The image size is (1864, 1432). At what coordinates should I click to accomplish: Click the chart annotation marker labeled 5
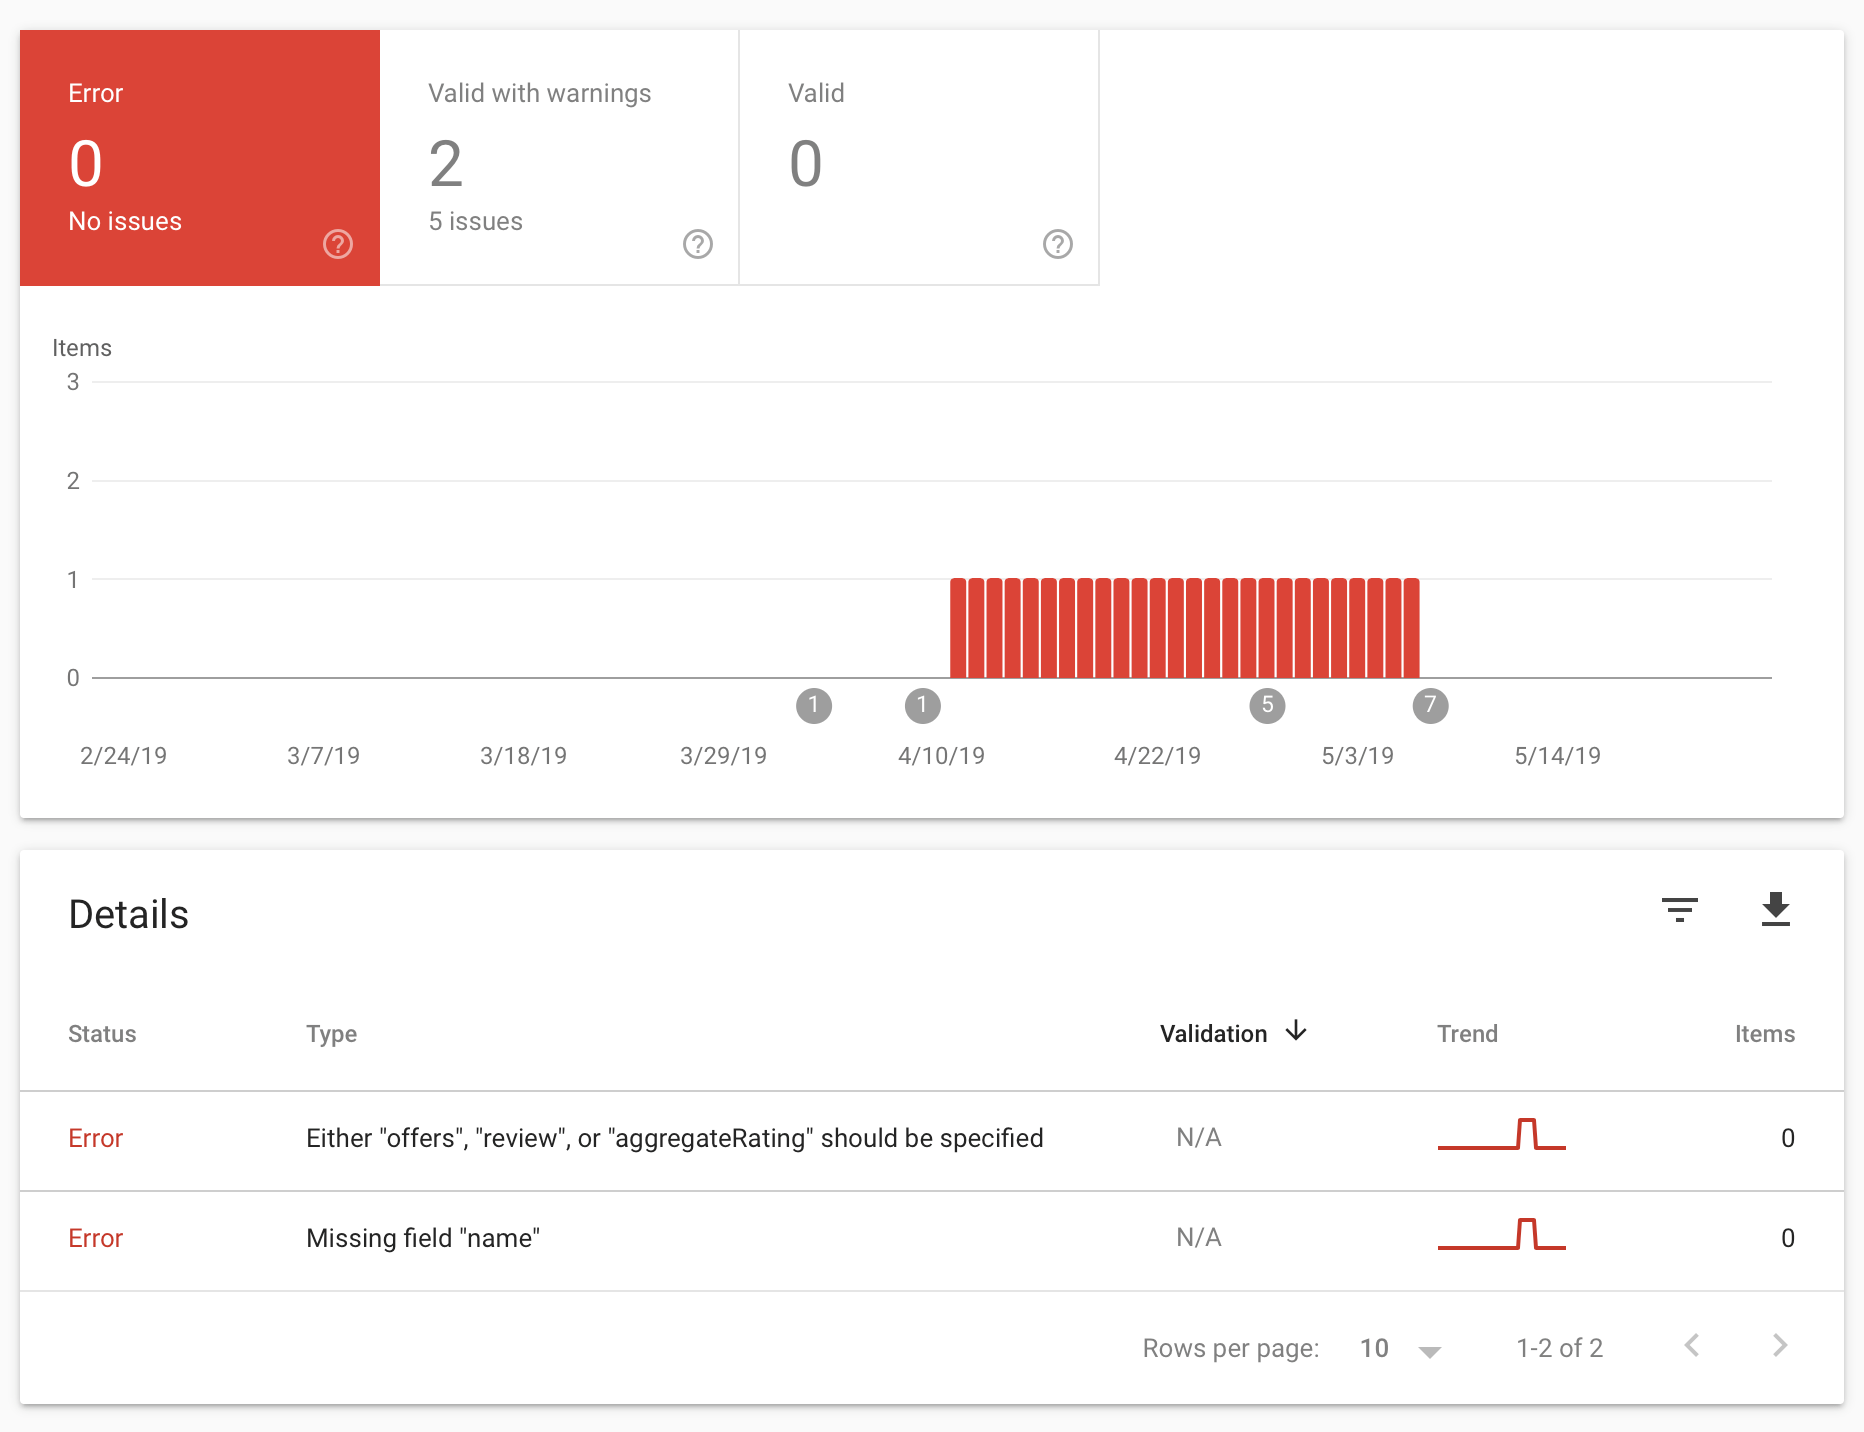(1267, 705)
